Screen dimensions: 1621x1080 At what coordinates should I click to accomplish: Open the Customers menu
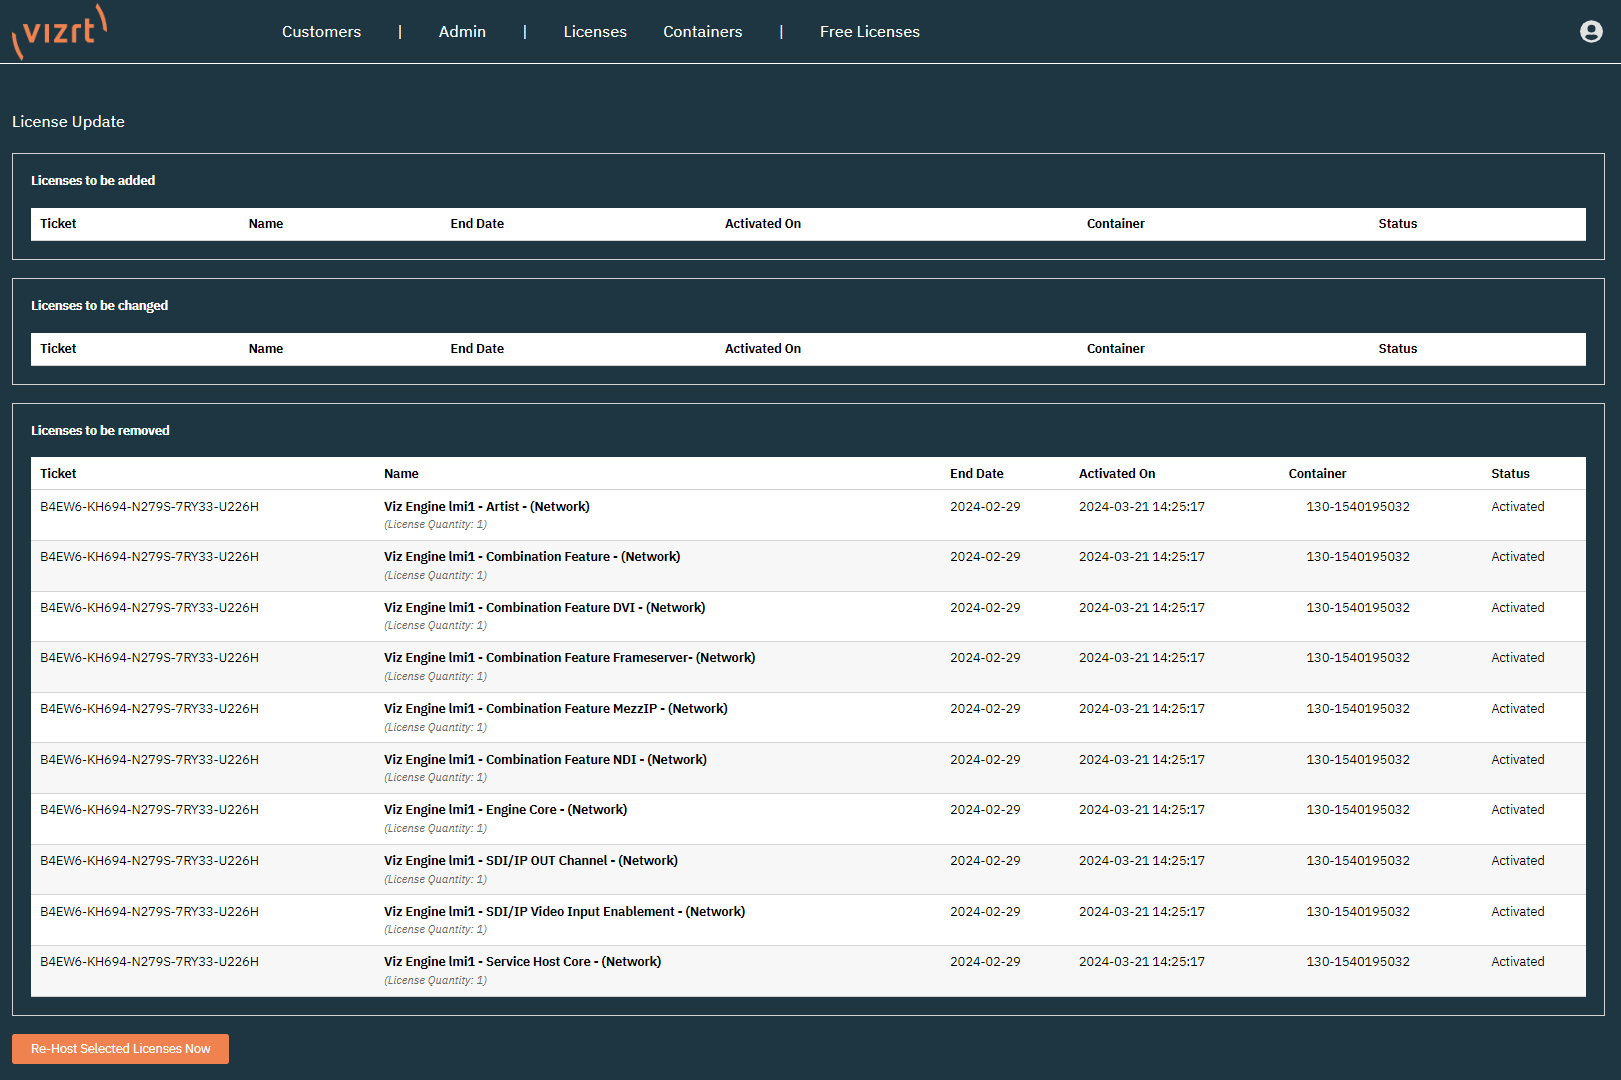coord(321,32)
